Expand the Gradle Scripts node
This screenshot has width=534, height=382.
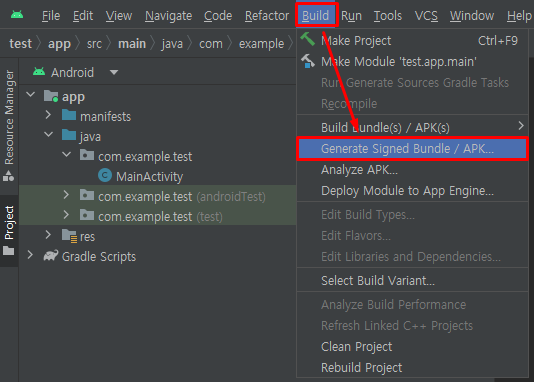tap(30, 255)
